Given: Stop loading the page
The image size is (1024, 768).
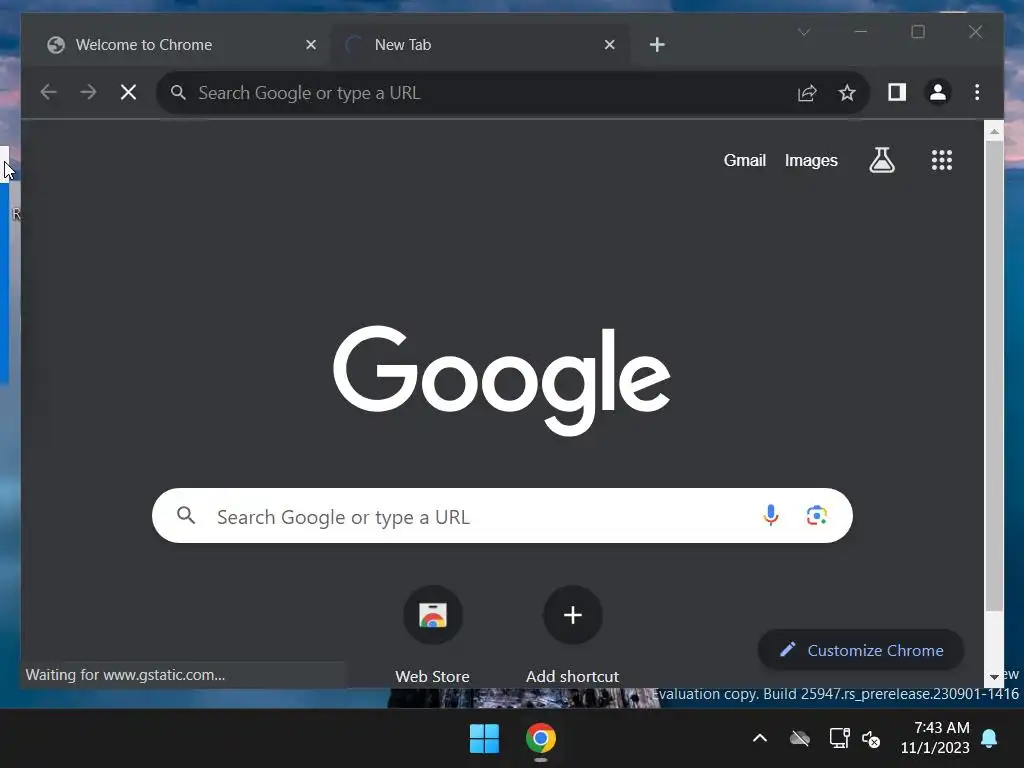Looking at the screenshot, I should (x=129, y=92).
